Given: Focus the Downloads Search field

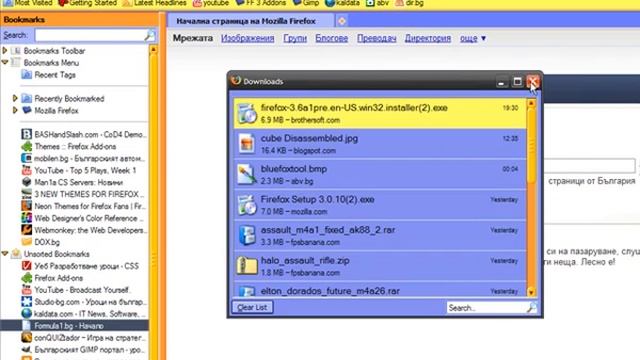Looking at the screenshot, I should [487, 307].
